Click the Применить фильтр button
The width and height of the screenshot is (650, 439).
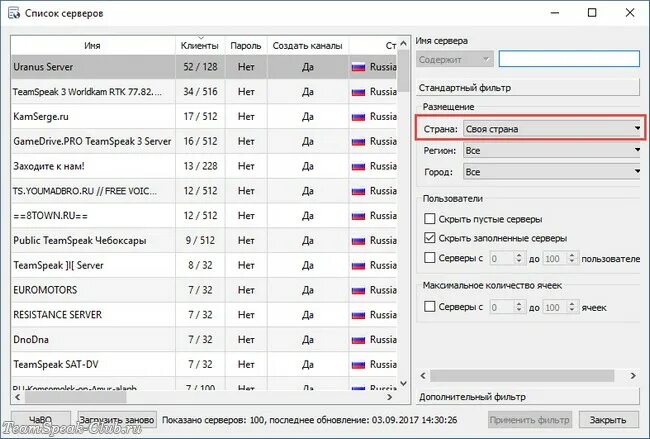click(x=530, y=420)
